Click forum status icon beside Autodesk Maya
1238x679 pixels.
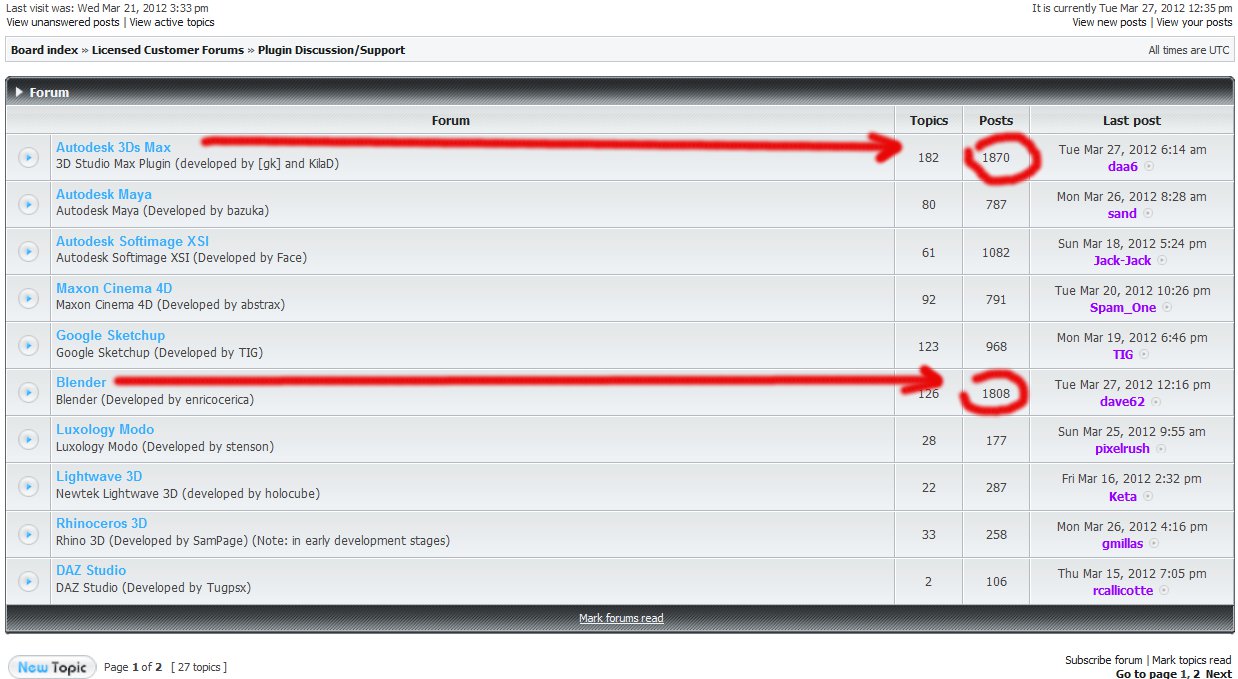28,204
